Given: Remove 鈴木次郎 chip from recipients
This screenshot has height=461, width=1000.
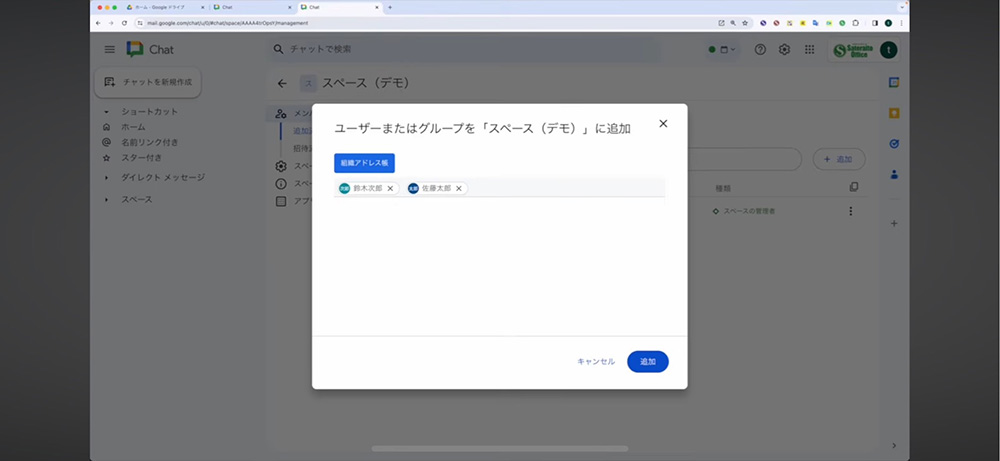Looking at the screenshot, I should pyautogui.click(x=390, y=189).
